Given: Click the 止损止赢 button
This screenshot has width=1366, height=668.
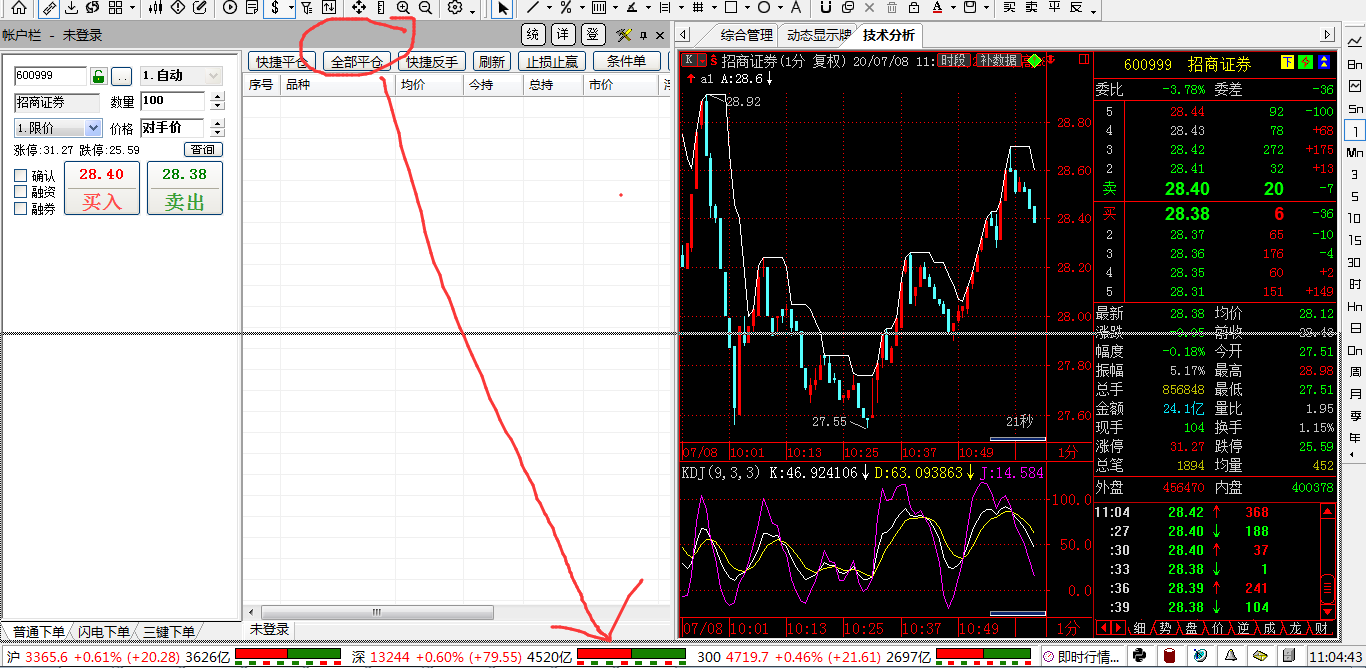Looking at the screenshot, I should pyautogui.click(x=553, y=61).
